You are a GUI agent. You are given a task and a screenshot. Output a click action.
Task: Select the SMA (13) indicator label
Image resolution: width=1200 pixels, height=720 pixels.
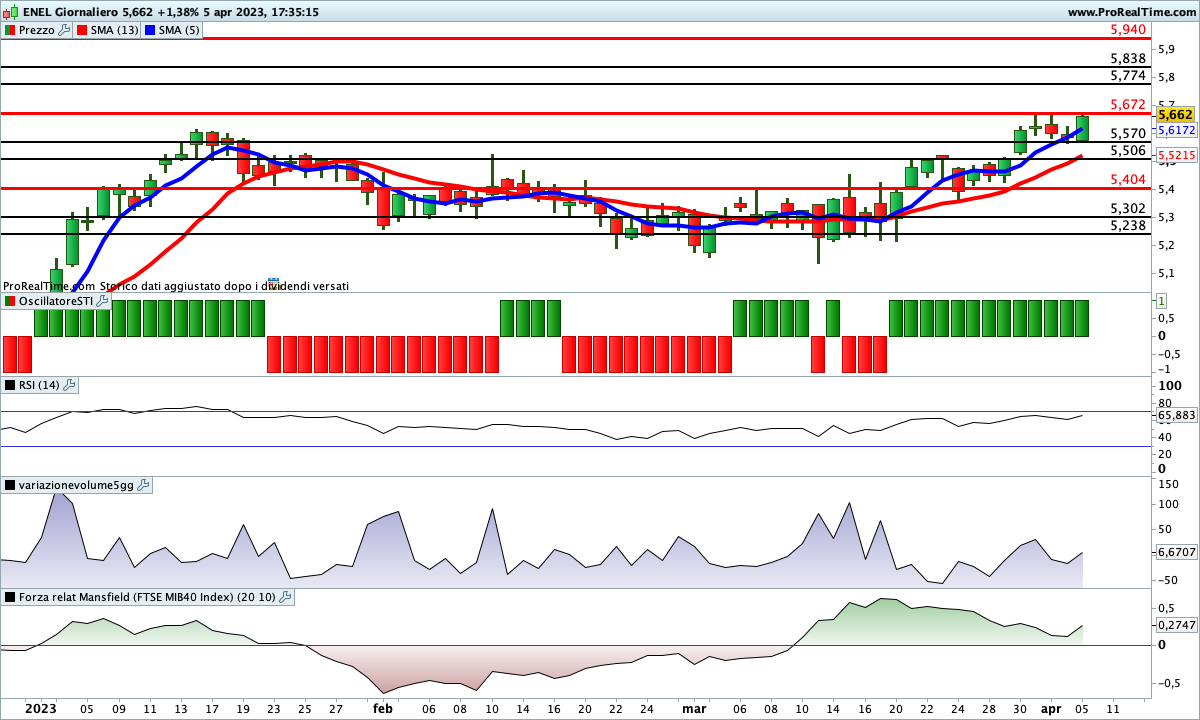coord(115,30)
